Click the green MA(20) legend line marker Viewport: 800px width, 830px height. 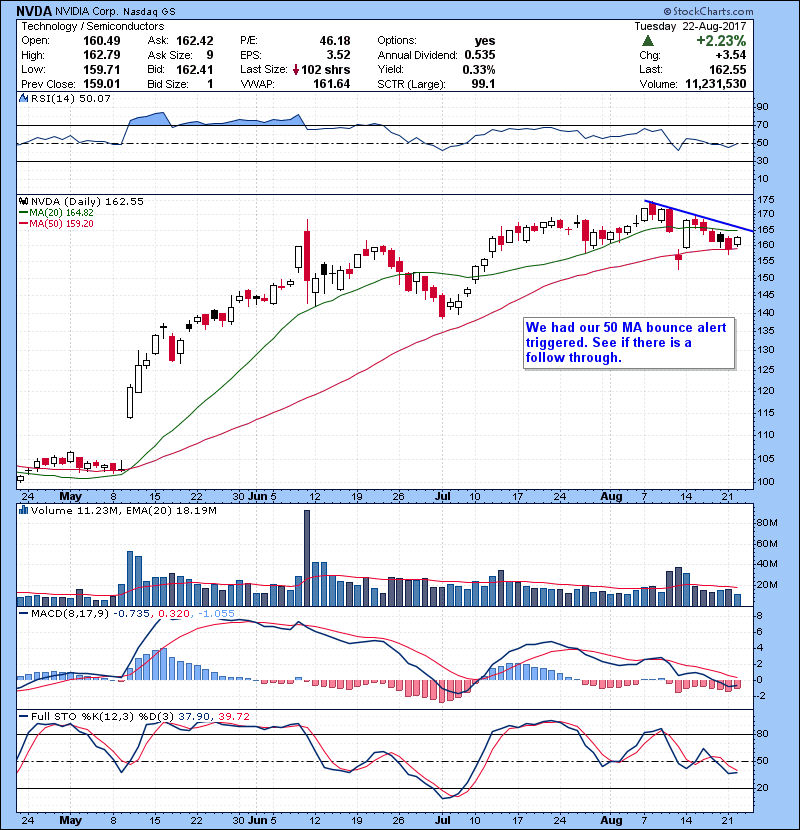[24, 213]
